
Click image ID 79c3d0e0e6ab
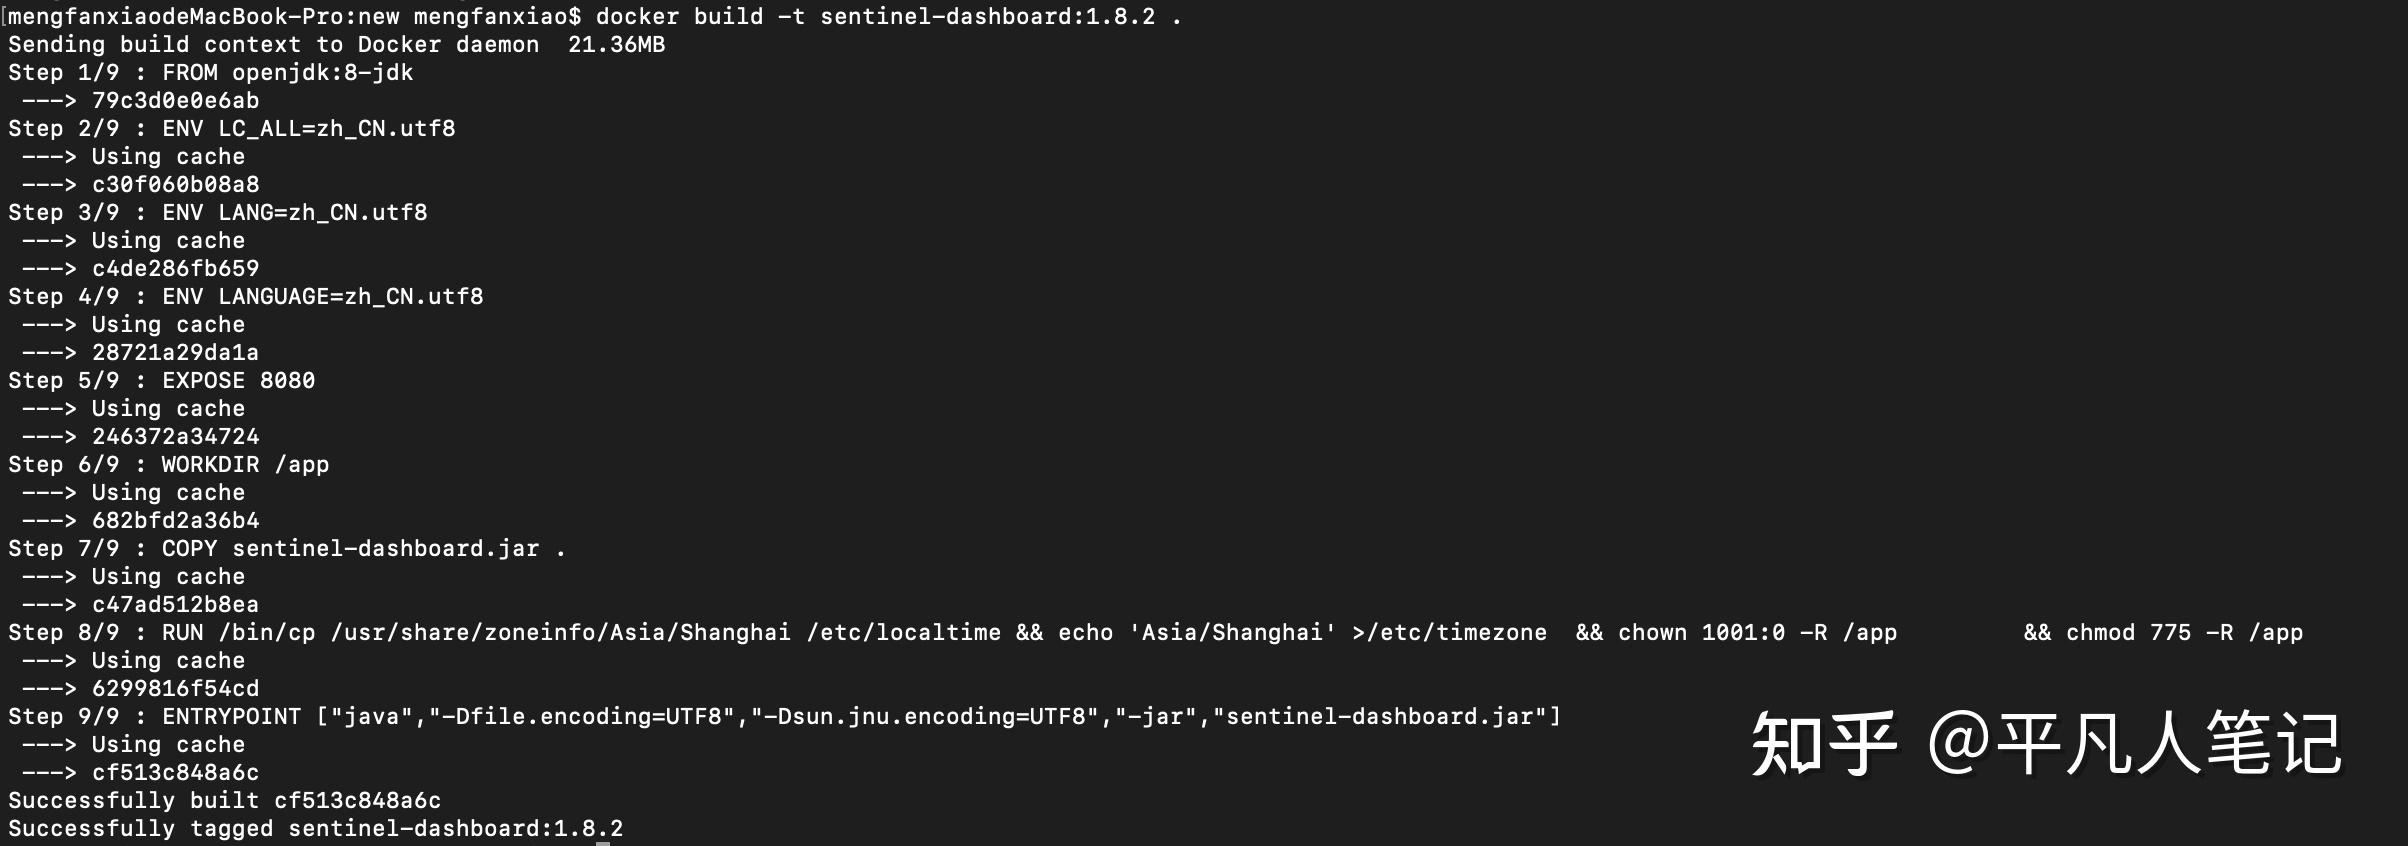176,101
